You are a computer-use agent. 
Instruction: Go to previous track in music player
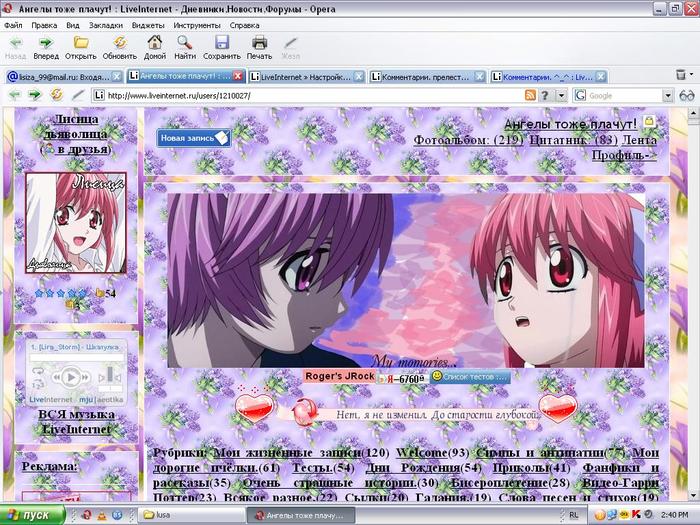[x=57, y=378]
